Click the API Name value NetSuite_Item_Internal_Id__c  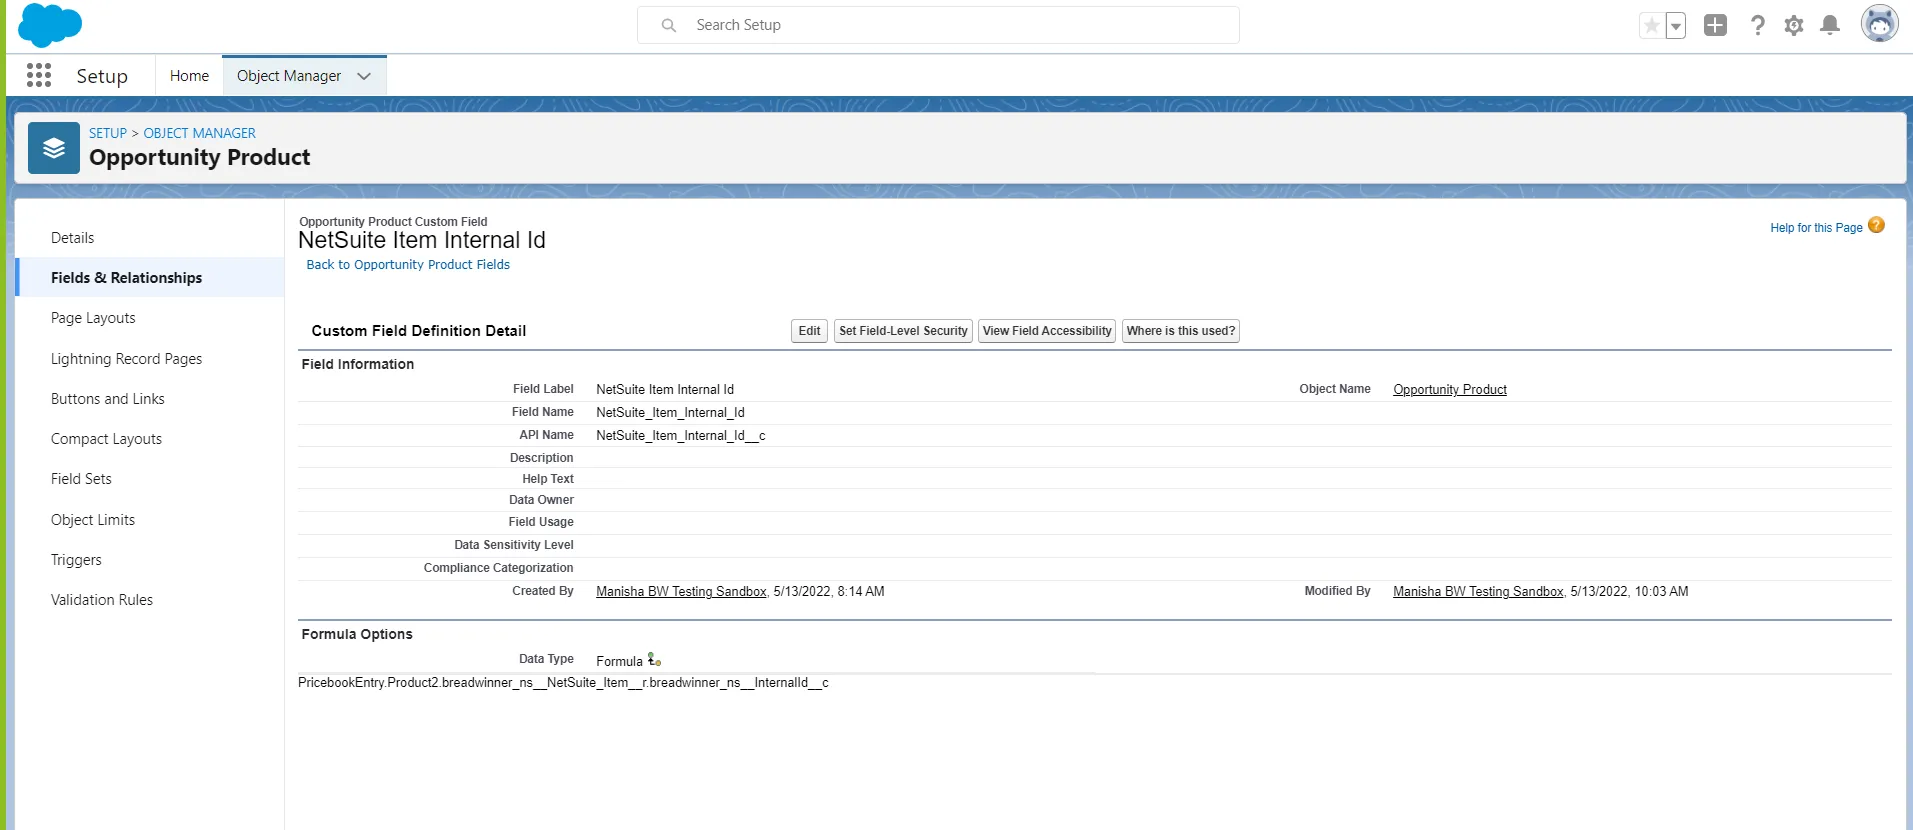[x=681, y=436]
